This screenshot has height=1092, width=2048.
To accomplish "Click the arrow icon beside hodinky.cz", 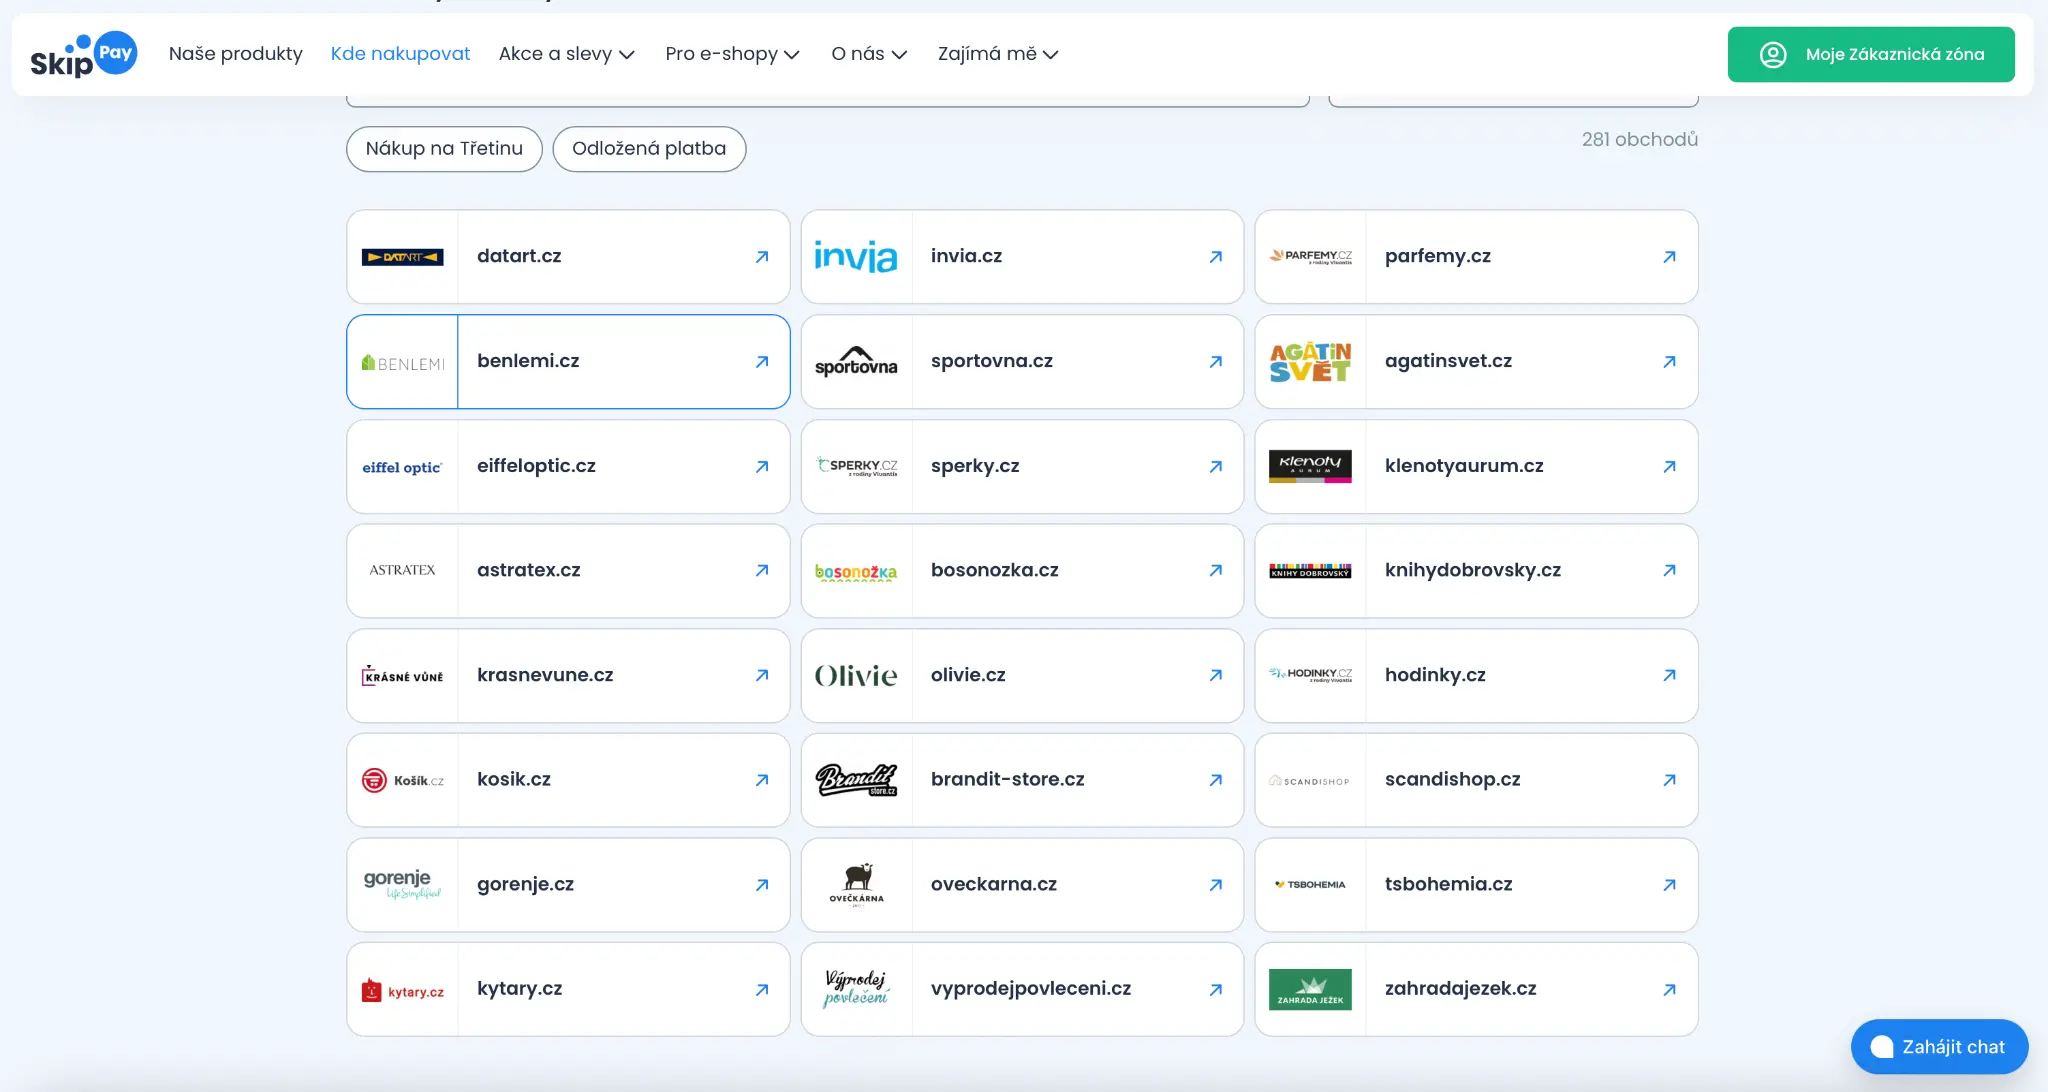I will [x=1668, y=675].
